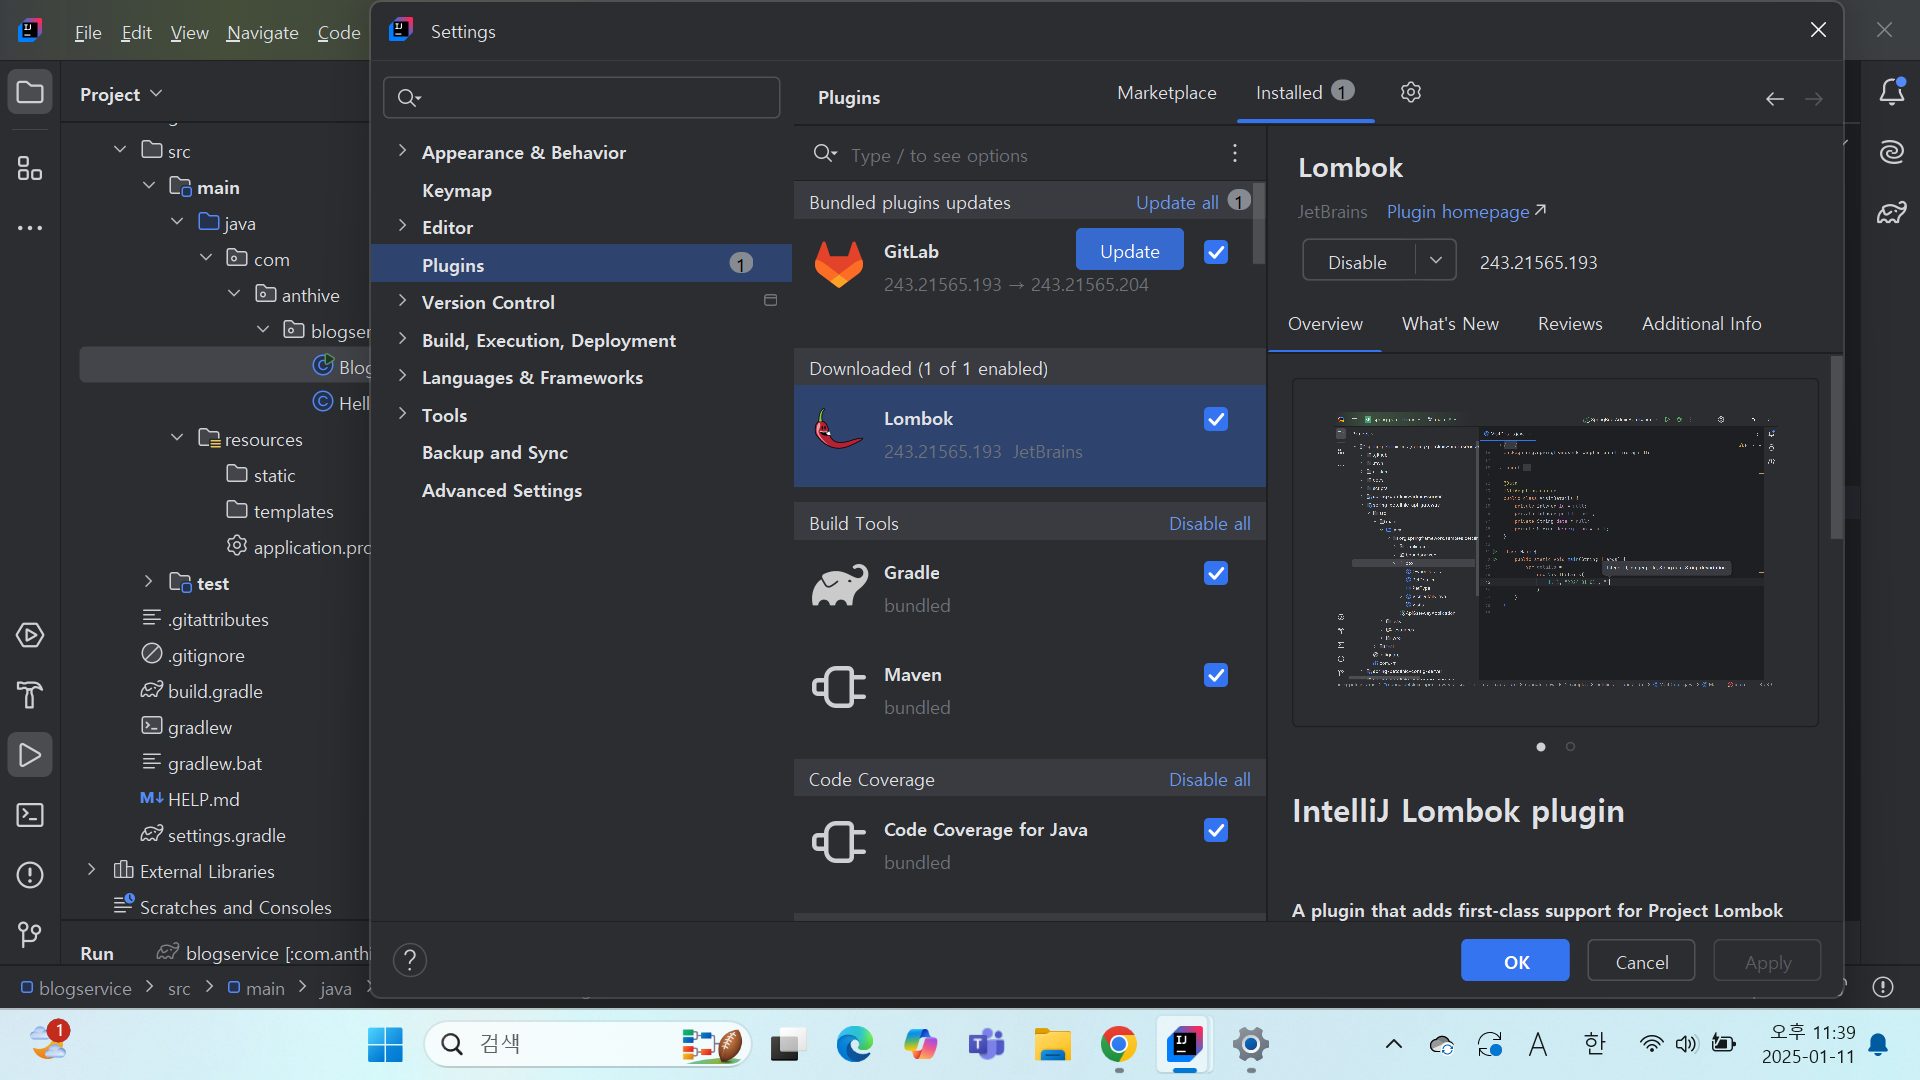Open the Terminal tool window icon
1920x1080 pixels.
(30, 815)
